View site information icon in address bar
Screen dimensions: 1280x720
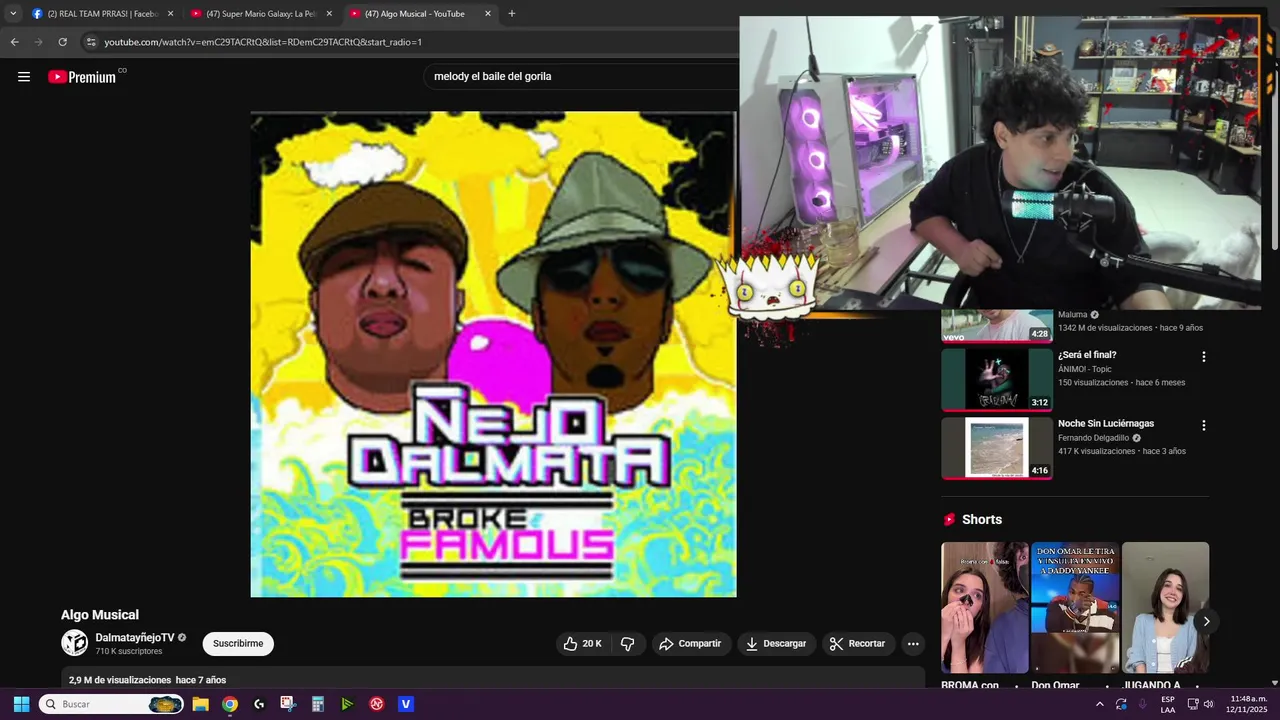(91, 42)
